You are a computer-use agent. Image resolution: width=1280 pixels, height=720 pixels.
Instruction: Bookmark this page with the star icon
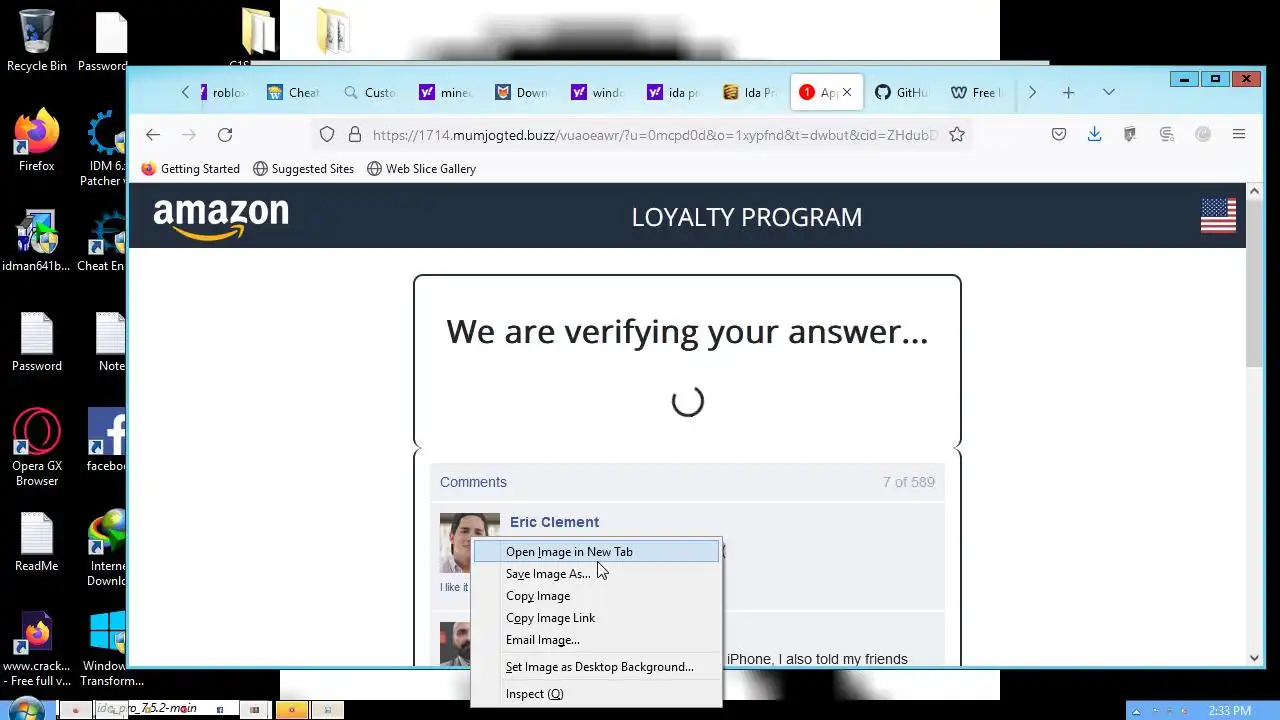point(957,134)
